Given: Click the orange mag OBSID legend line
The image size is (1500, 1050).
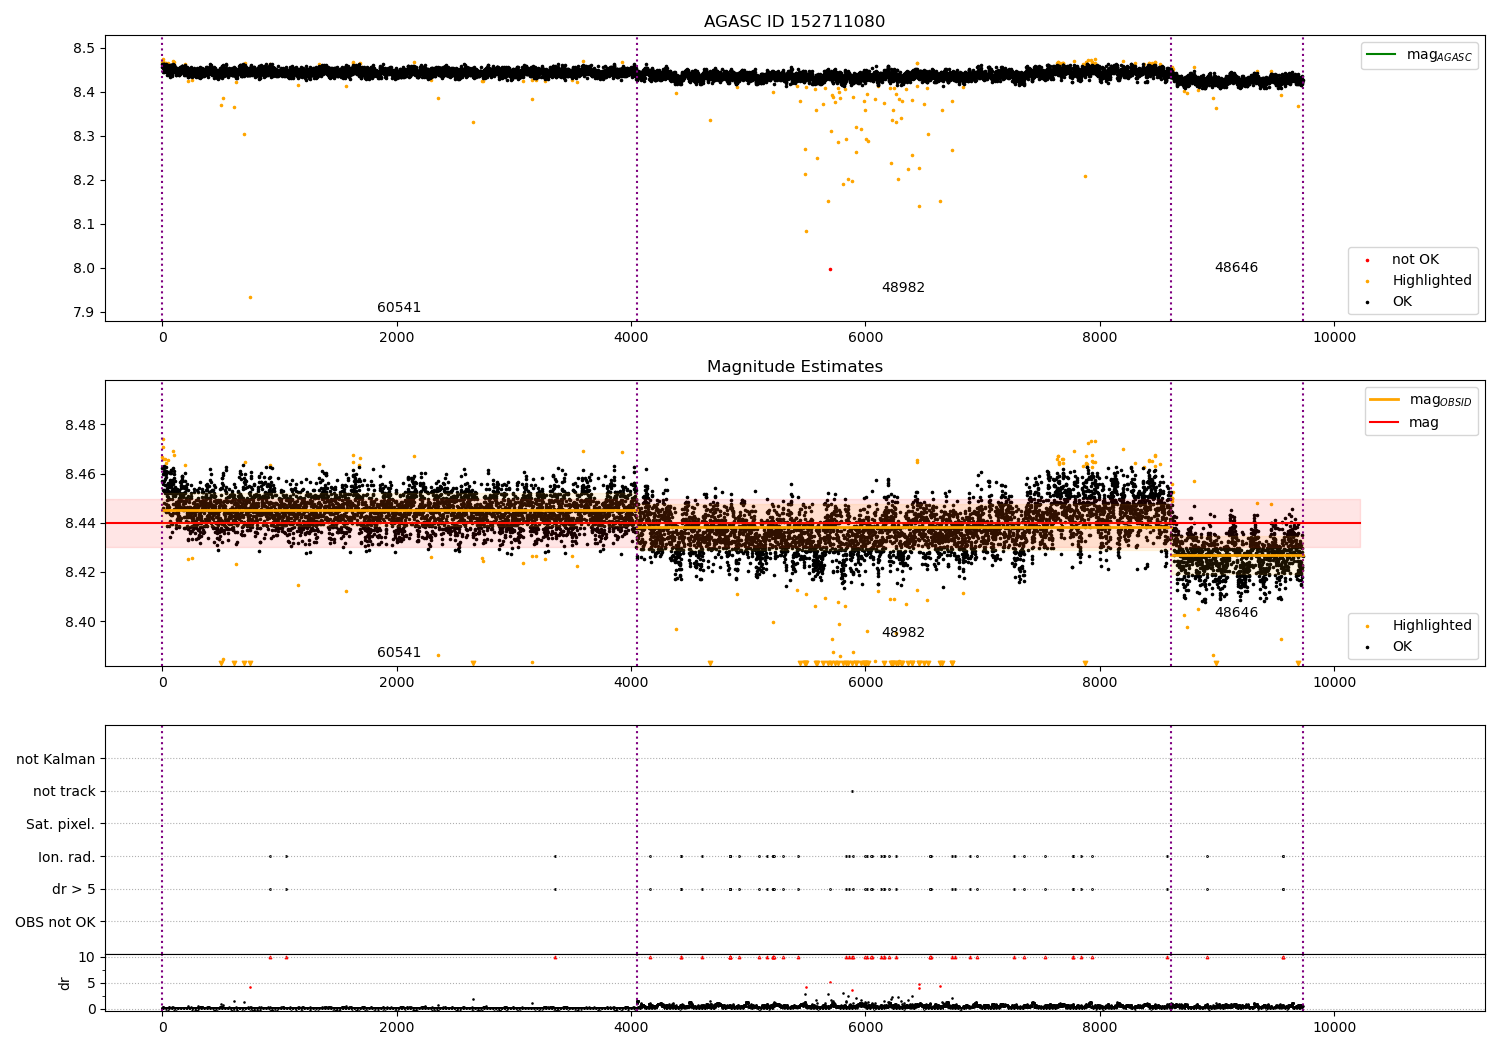Looking at the screenshot, I should click(x=1385, y=399).
